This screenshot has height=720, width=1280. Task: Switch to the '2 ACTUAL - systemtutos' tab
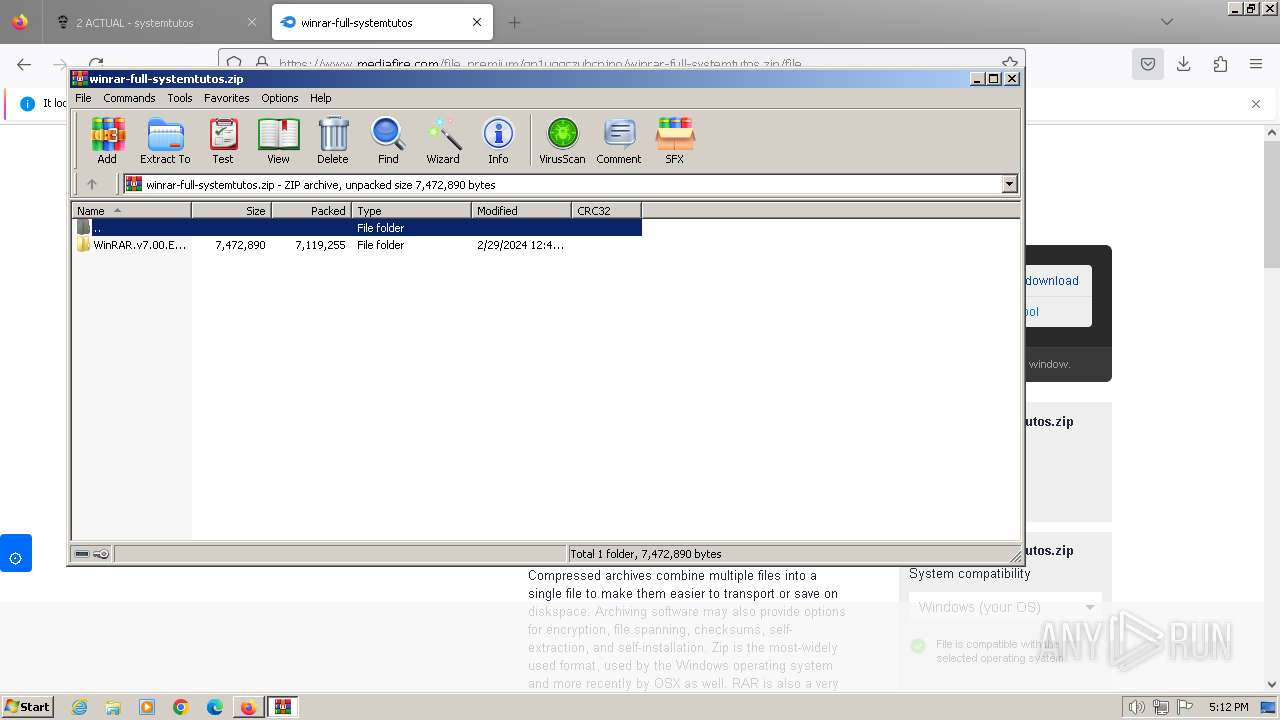155,22
